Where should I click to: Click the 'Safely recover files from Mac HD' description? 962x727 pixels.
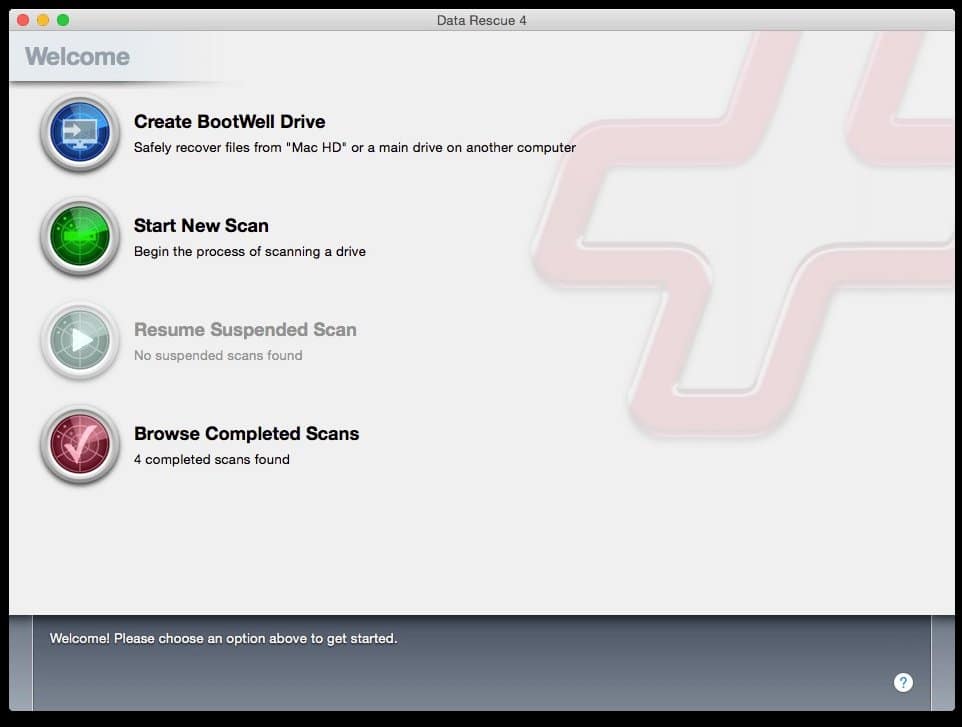355,147
